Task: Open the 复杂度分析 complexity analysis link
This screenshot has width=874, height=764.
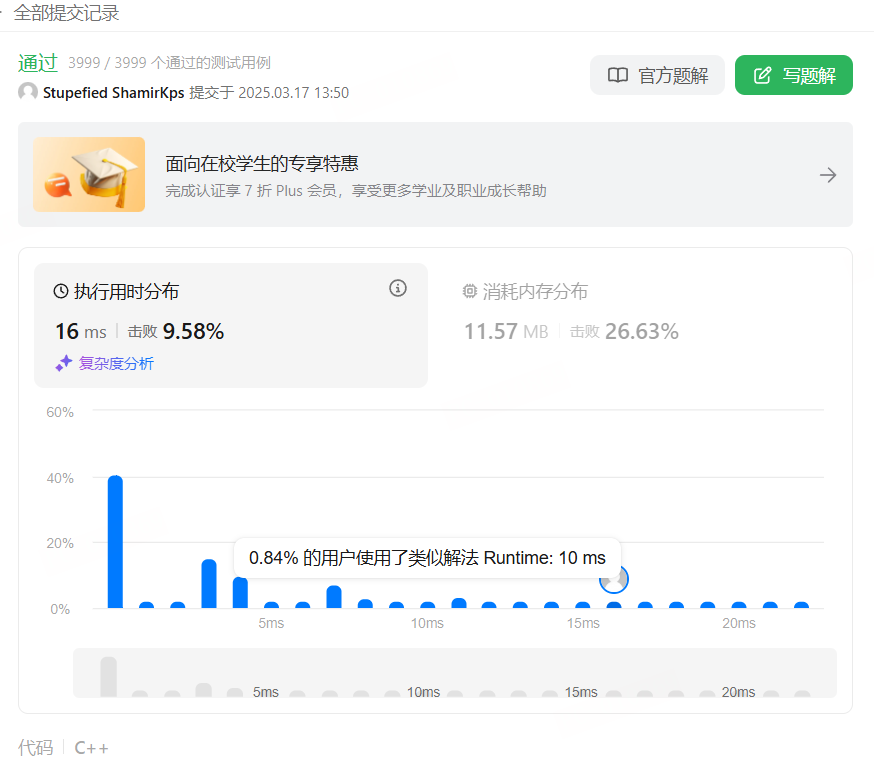Action: coord(116,363)
